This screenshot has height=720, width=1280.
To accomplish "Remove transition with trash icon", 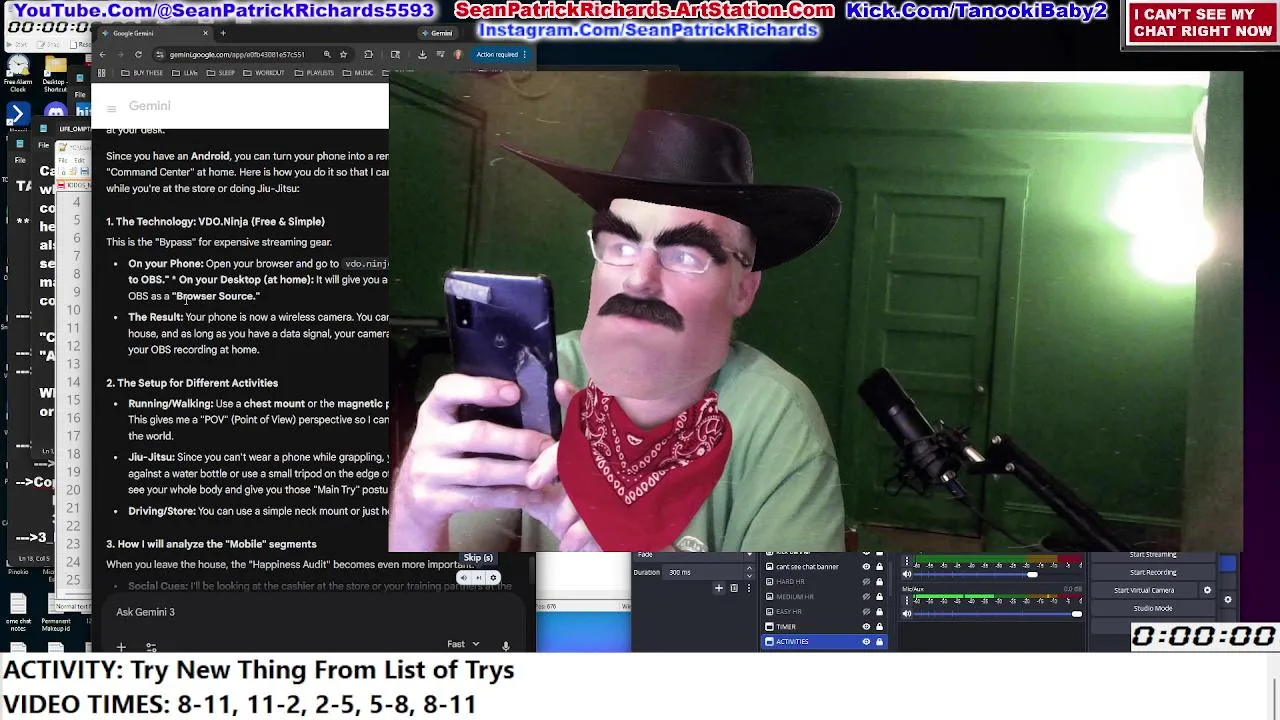I will pos(734,588).
